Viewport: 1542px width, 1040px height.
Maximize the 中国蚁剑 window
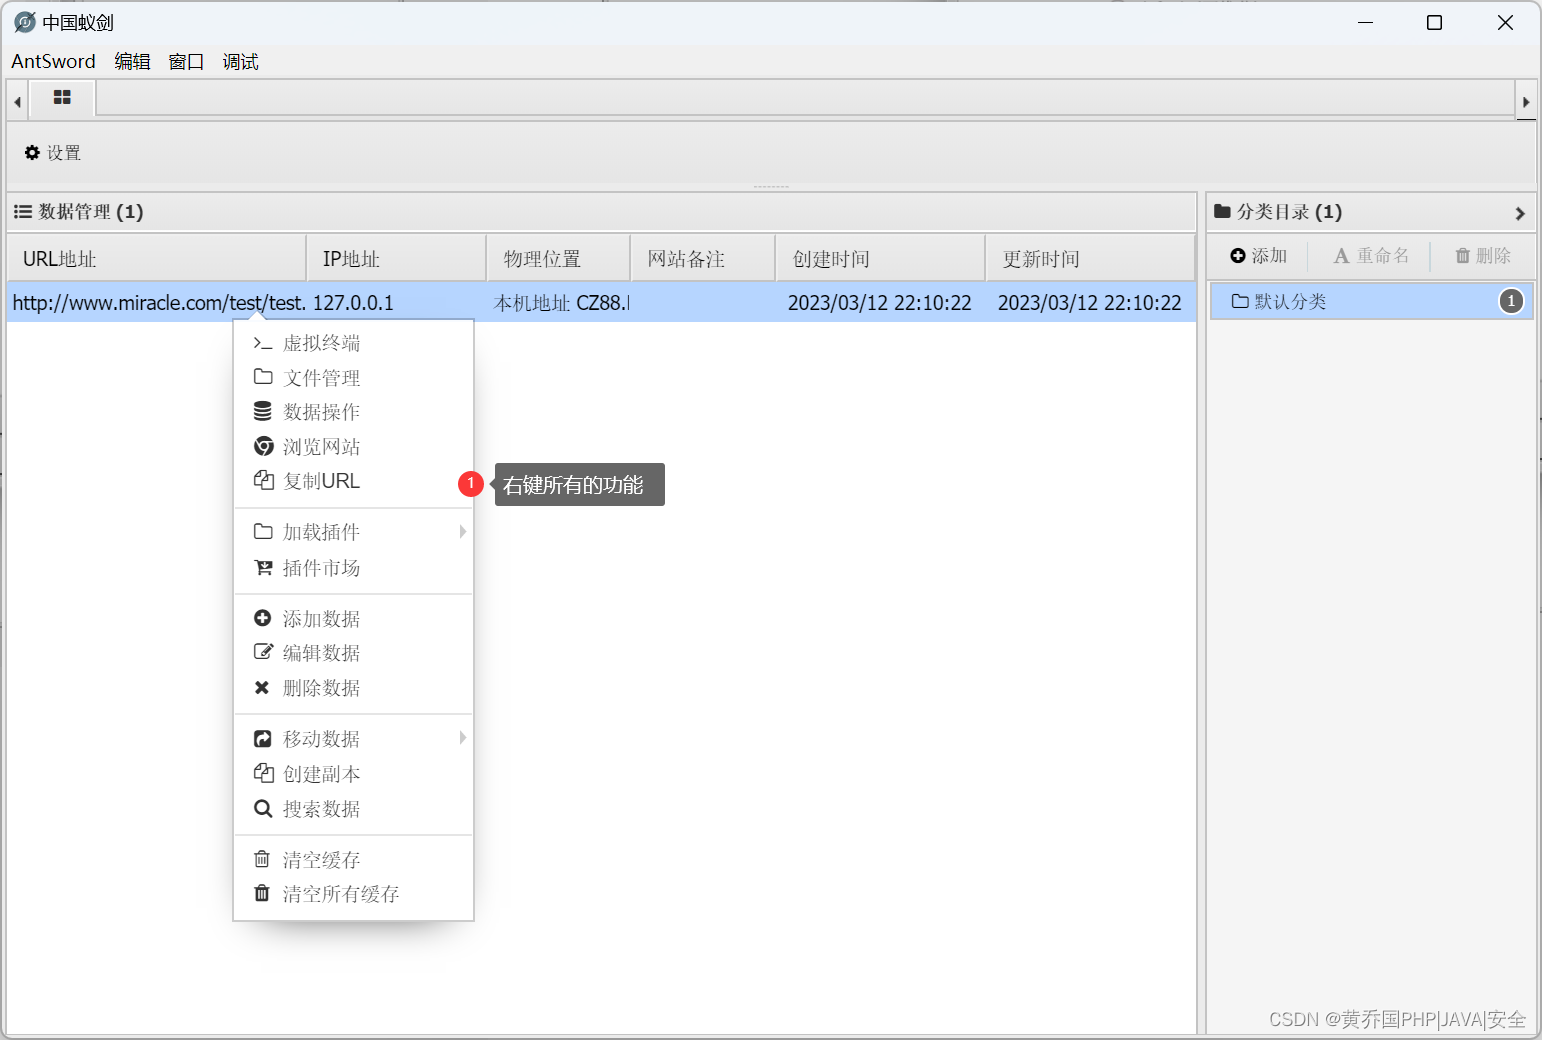coord(1434,22)
